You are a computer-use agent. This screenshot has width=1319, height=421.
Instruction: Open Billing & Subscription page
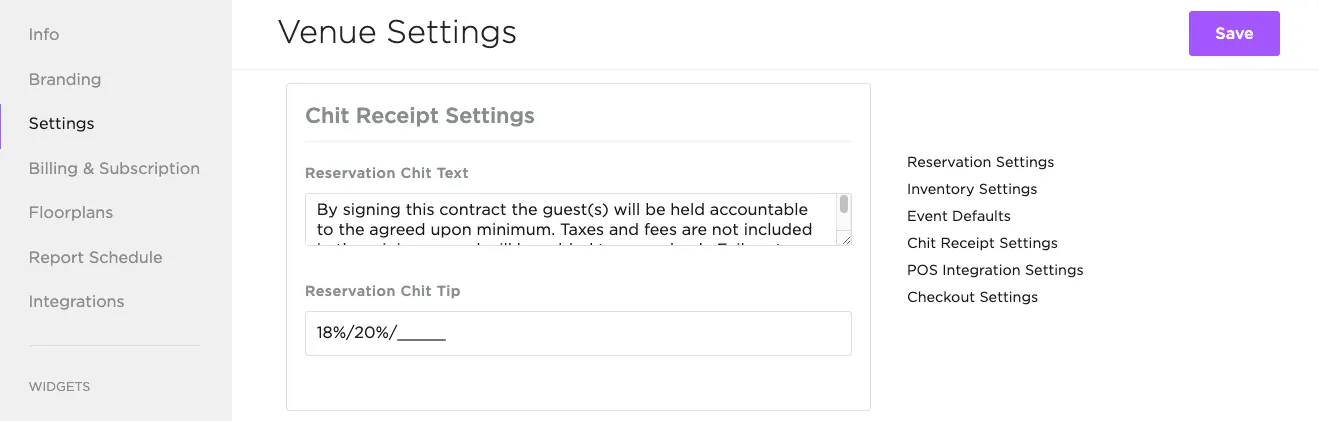[x=114, y=168]
